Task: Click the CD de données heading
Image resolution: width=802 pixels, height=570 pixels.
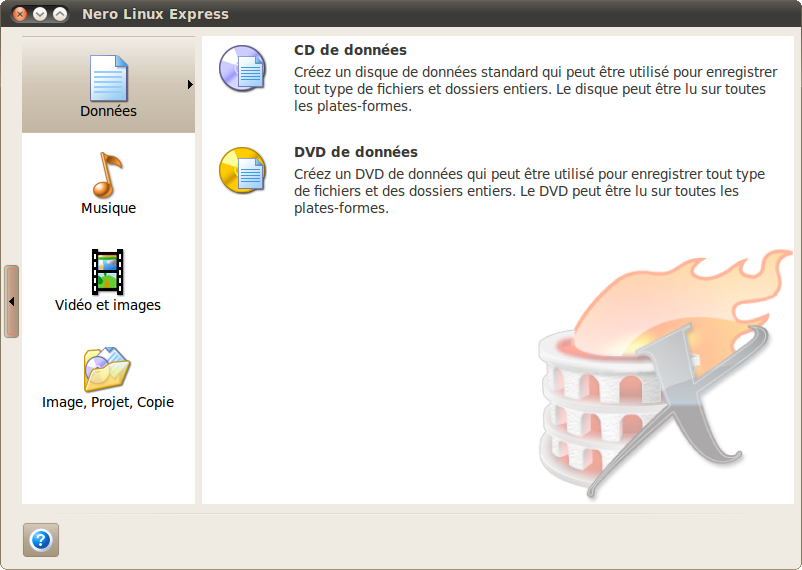Action: click(350, 50)
